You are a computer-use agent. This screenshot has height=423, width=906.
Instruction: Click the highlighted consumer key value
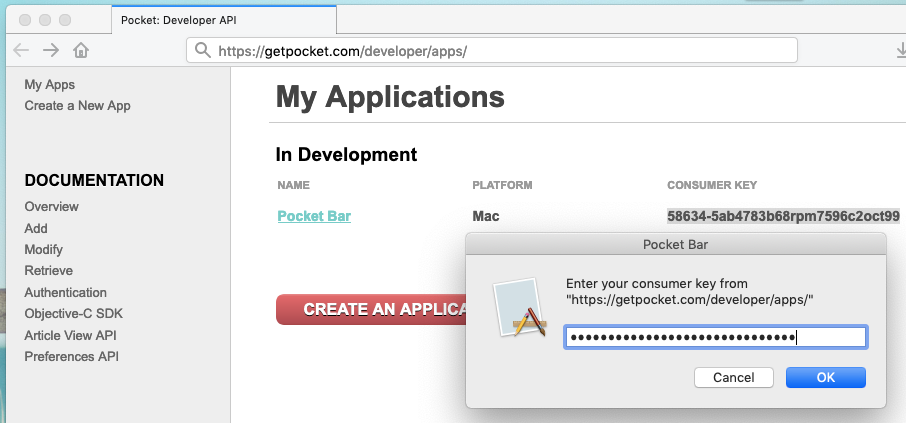coord(784,216)
